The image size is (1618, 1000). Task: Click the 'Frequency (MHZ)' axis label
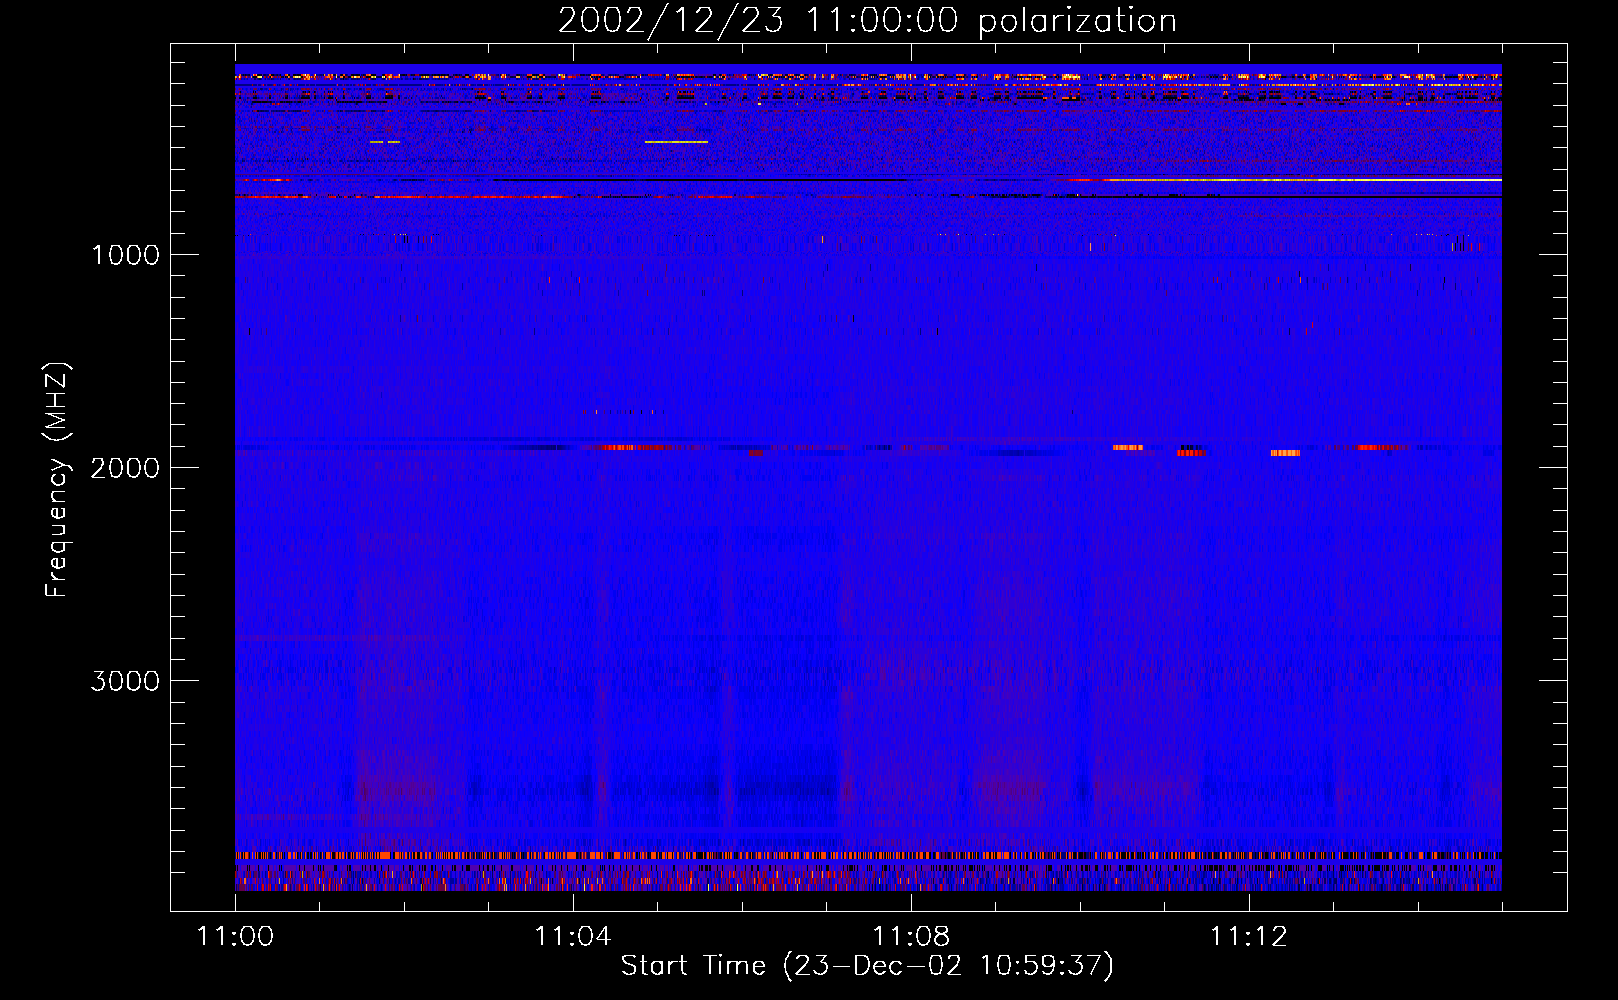tap(57, 480)
